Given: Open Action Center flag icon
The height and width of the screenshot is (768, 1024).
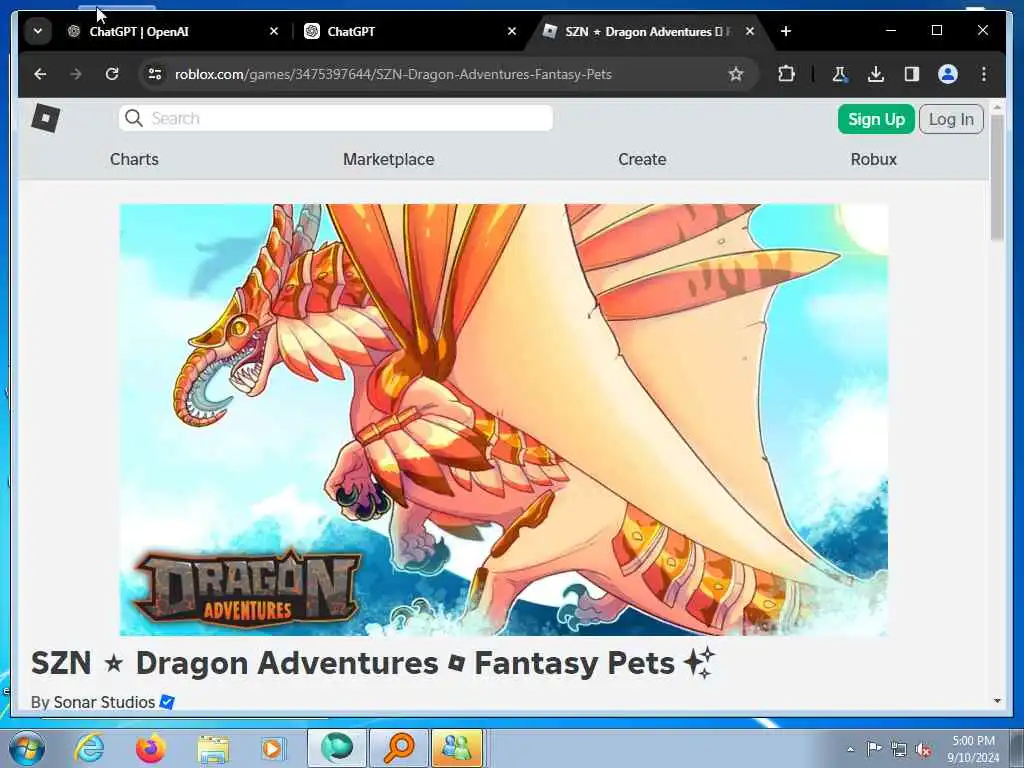Looking at the screenshot, I should (x=874, y=748).
